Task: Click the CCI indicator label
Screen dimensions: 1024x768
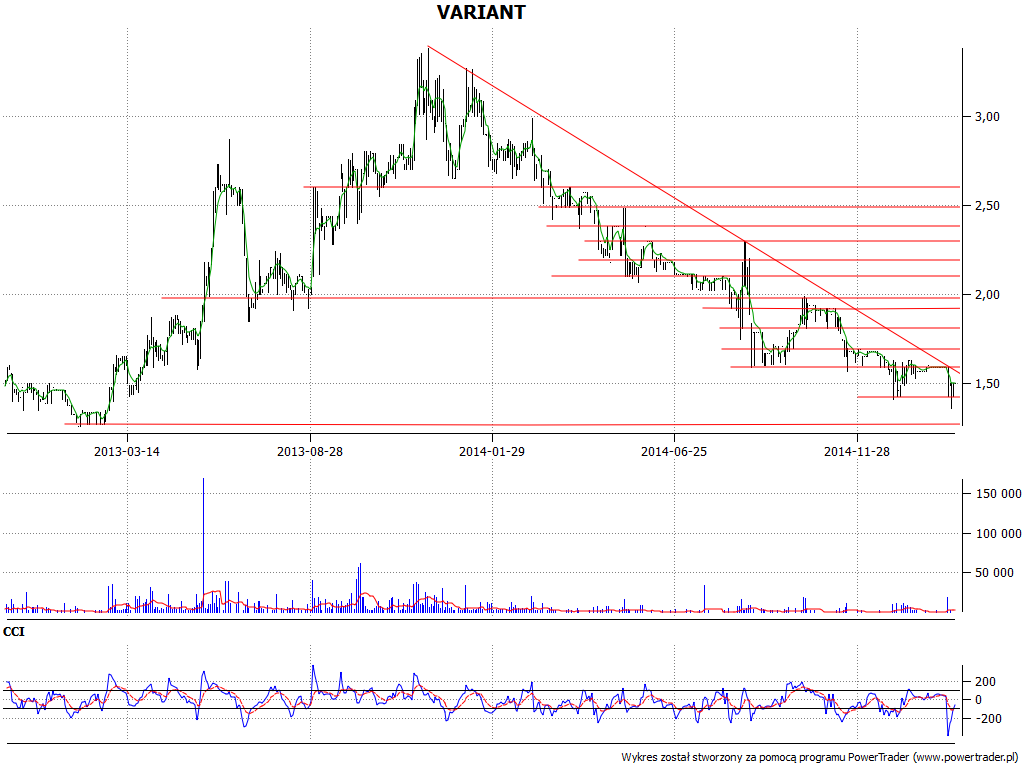Action: [x=14, y=632]
